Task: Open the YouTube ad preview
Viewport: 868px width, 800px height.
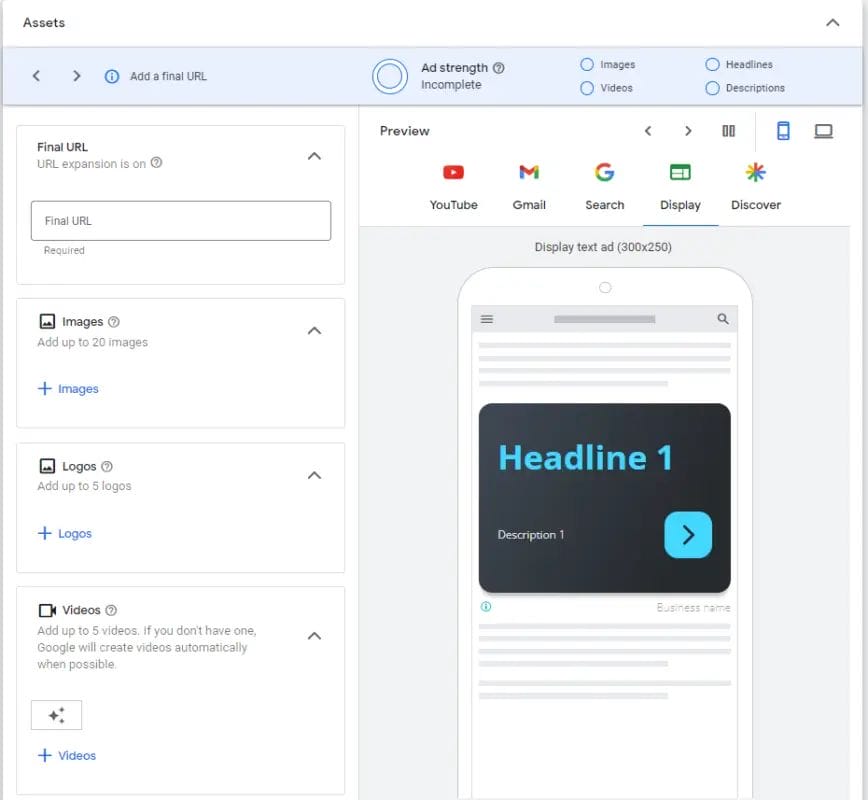Action: (453, 185)
